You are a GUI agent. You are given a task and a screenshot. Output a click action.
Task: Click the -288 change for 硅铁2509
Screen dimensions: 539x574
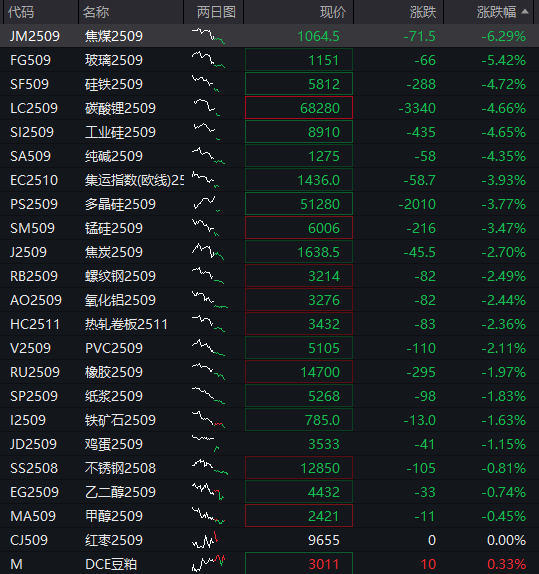point(421,84)
